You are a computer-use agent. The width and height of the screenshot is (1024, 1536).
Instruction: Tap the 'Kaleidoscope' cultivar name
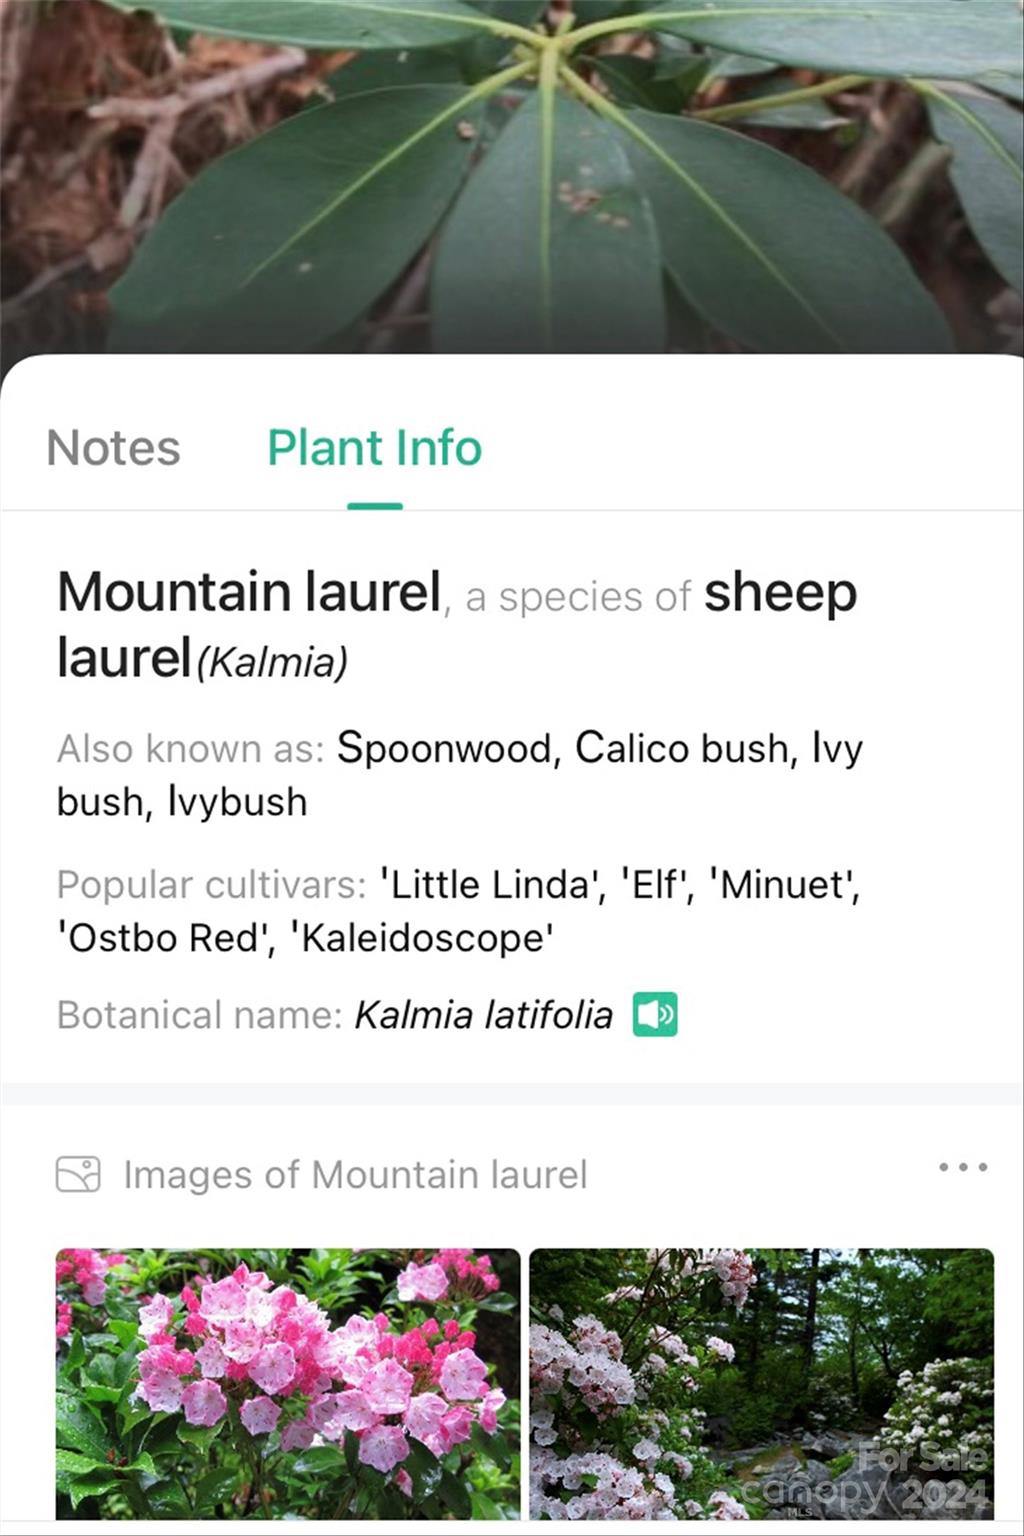point(422,938)
